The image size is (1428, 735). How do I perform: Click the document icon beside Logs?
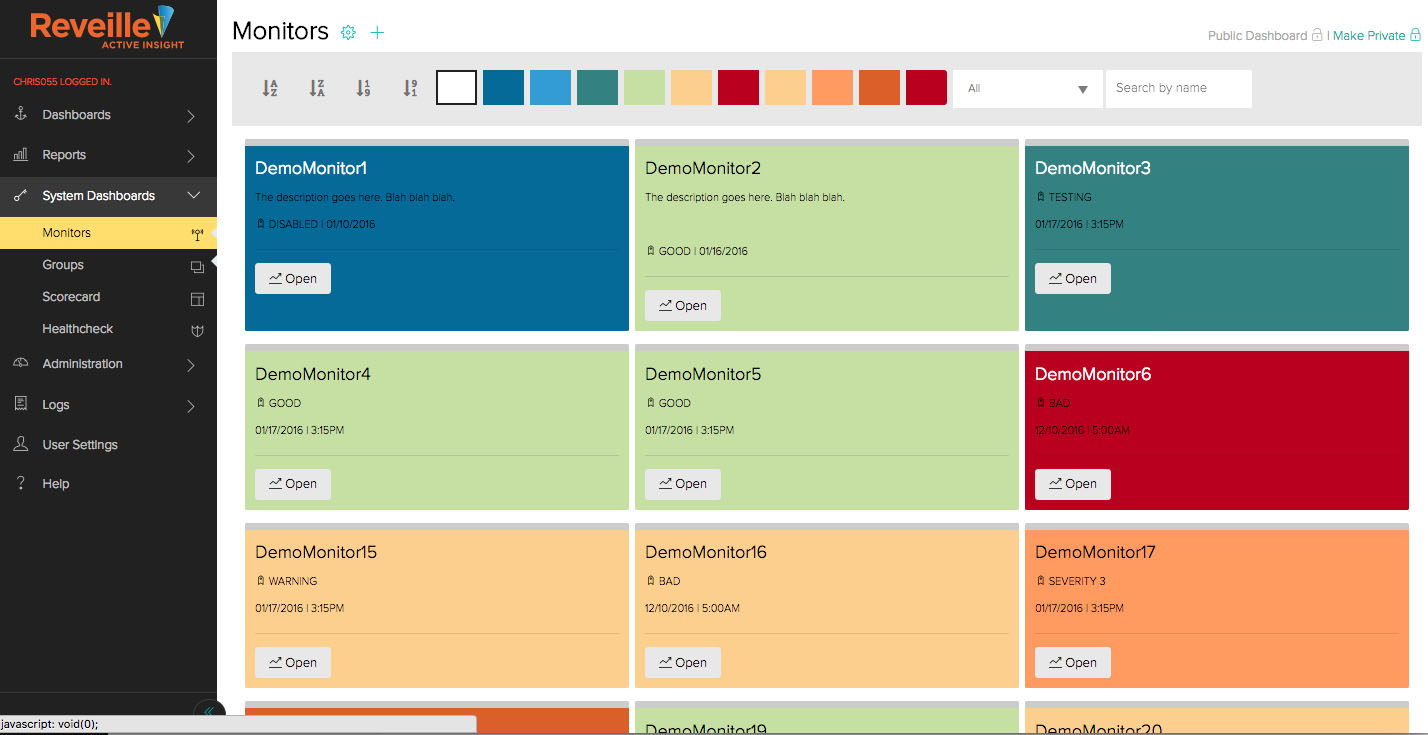point(20,404)
